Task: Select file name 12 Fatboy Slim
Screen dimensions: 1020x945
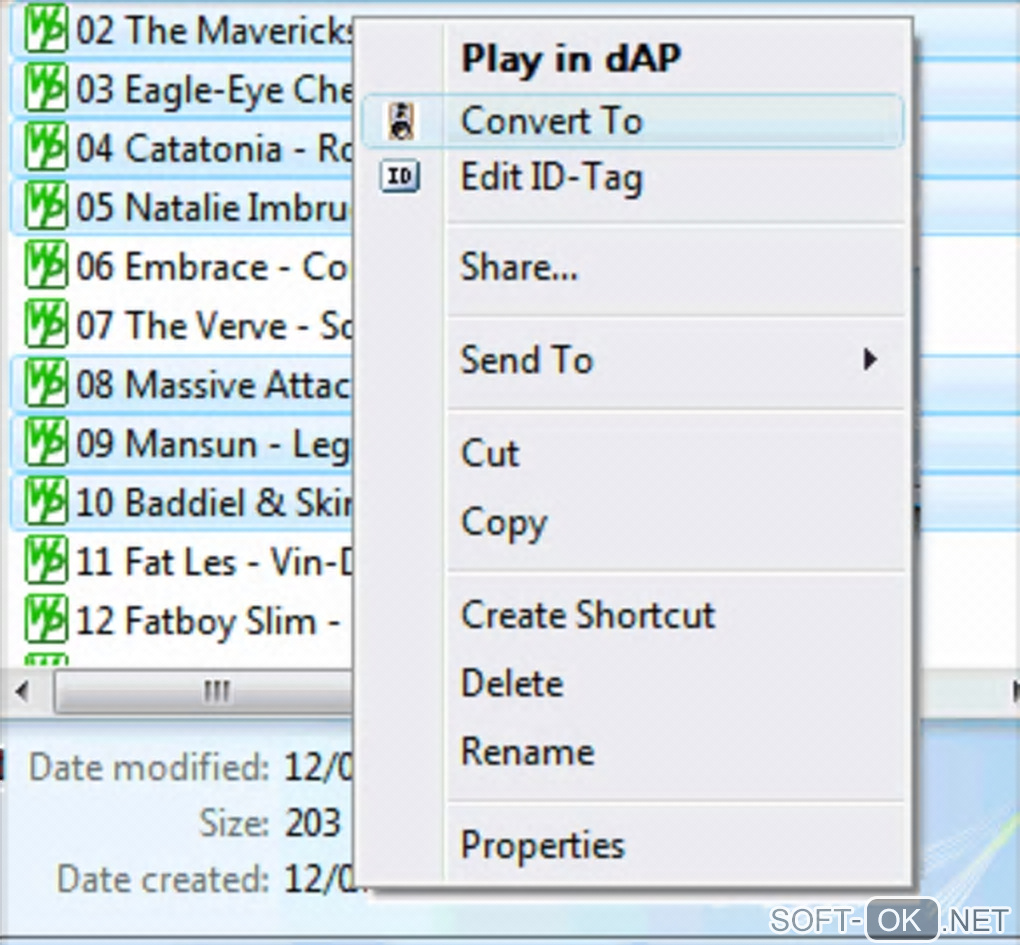Action: click(x=208, y=620)
